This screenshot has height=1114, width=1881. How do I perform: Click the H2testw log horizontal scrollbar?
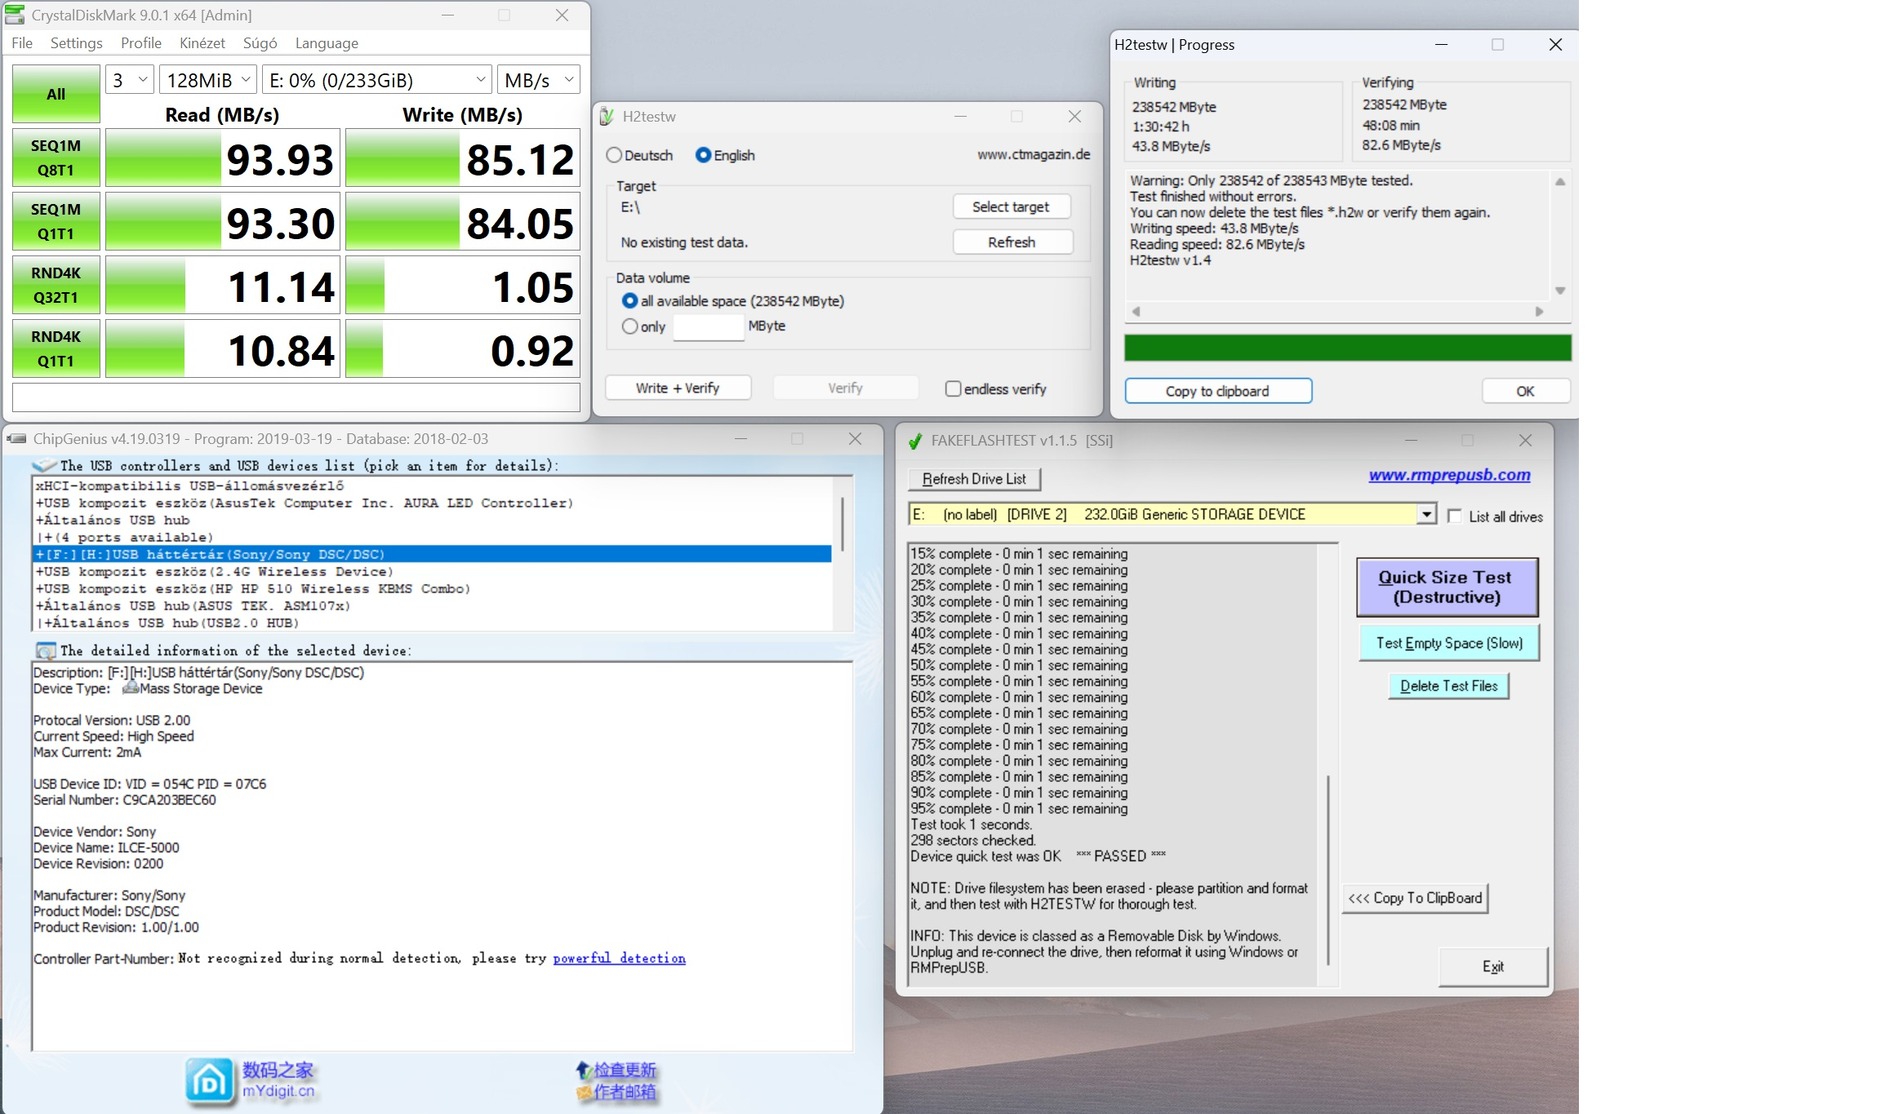click(x=1337, y=312)
